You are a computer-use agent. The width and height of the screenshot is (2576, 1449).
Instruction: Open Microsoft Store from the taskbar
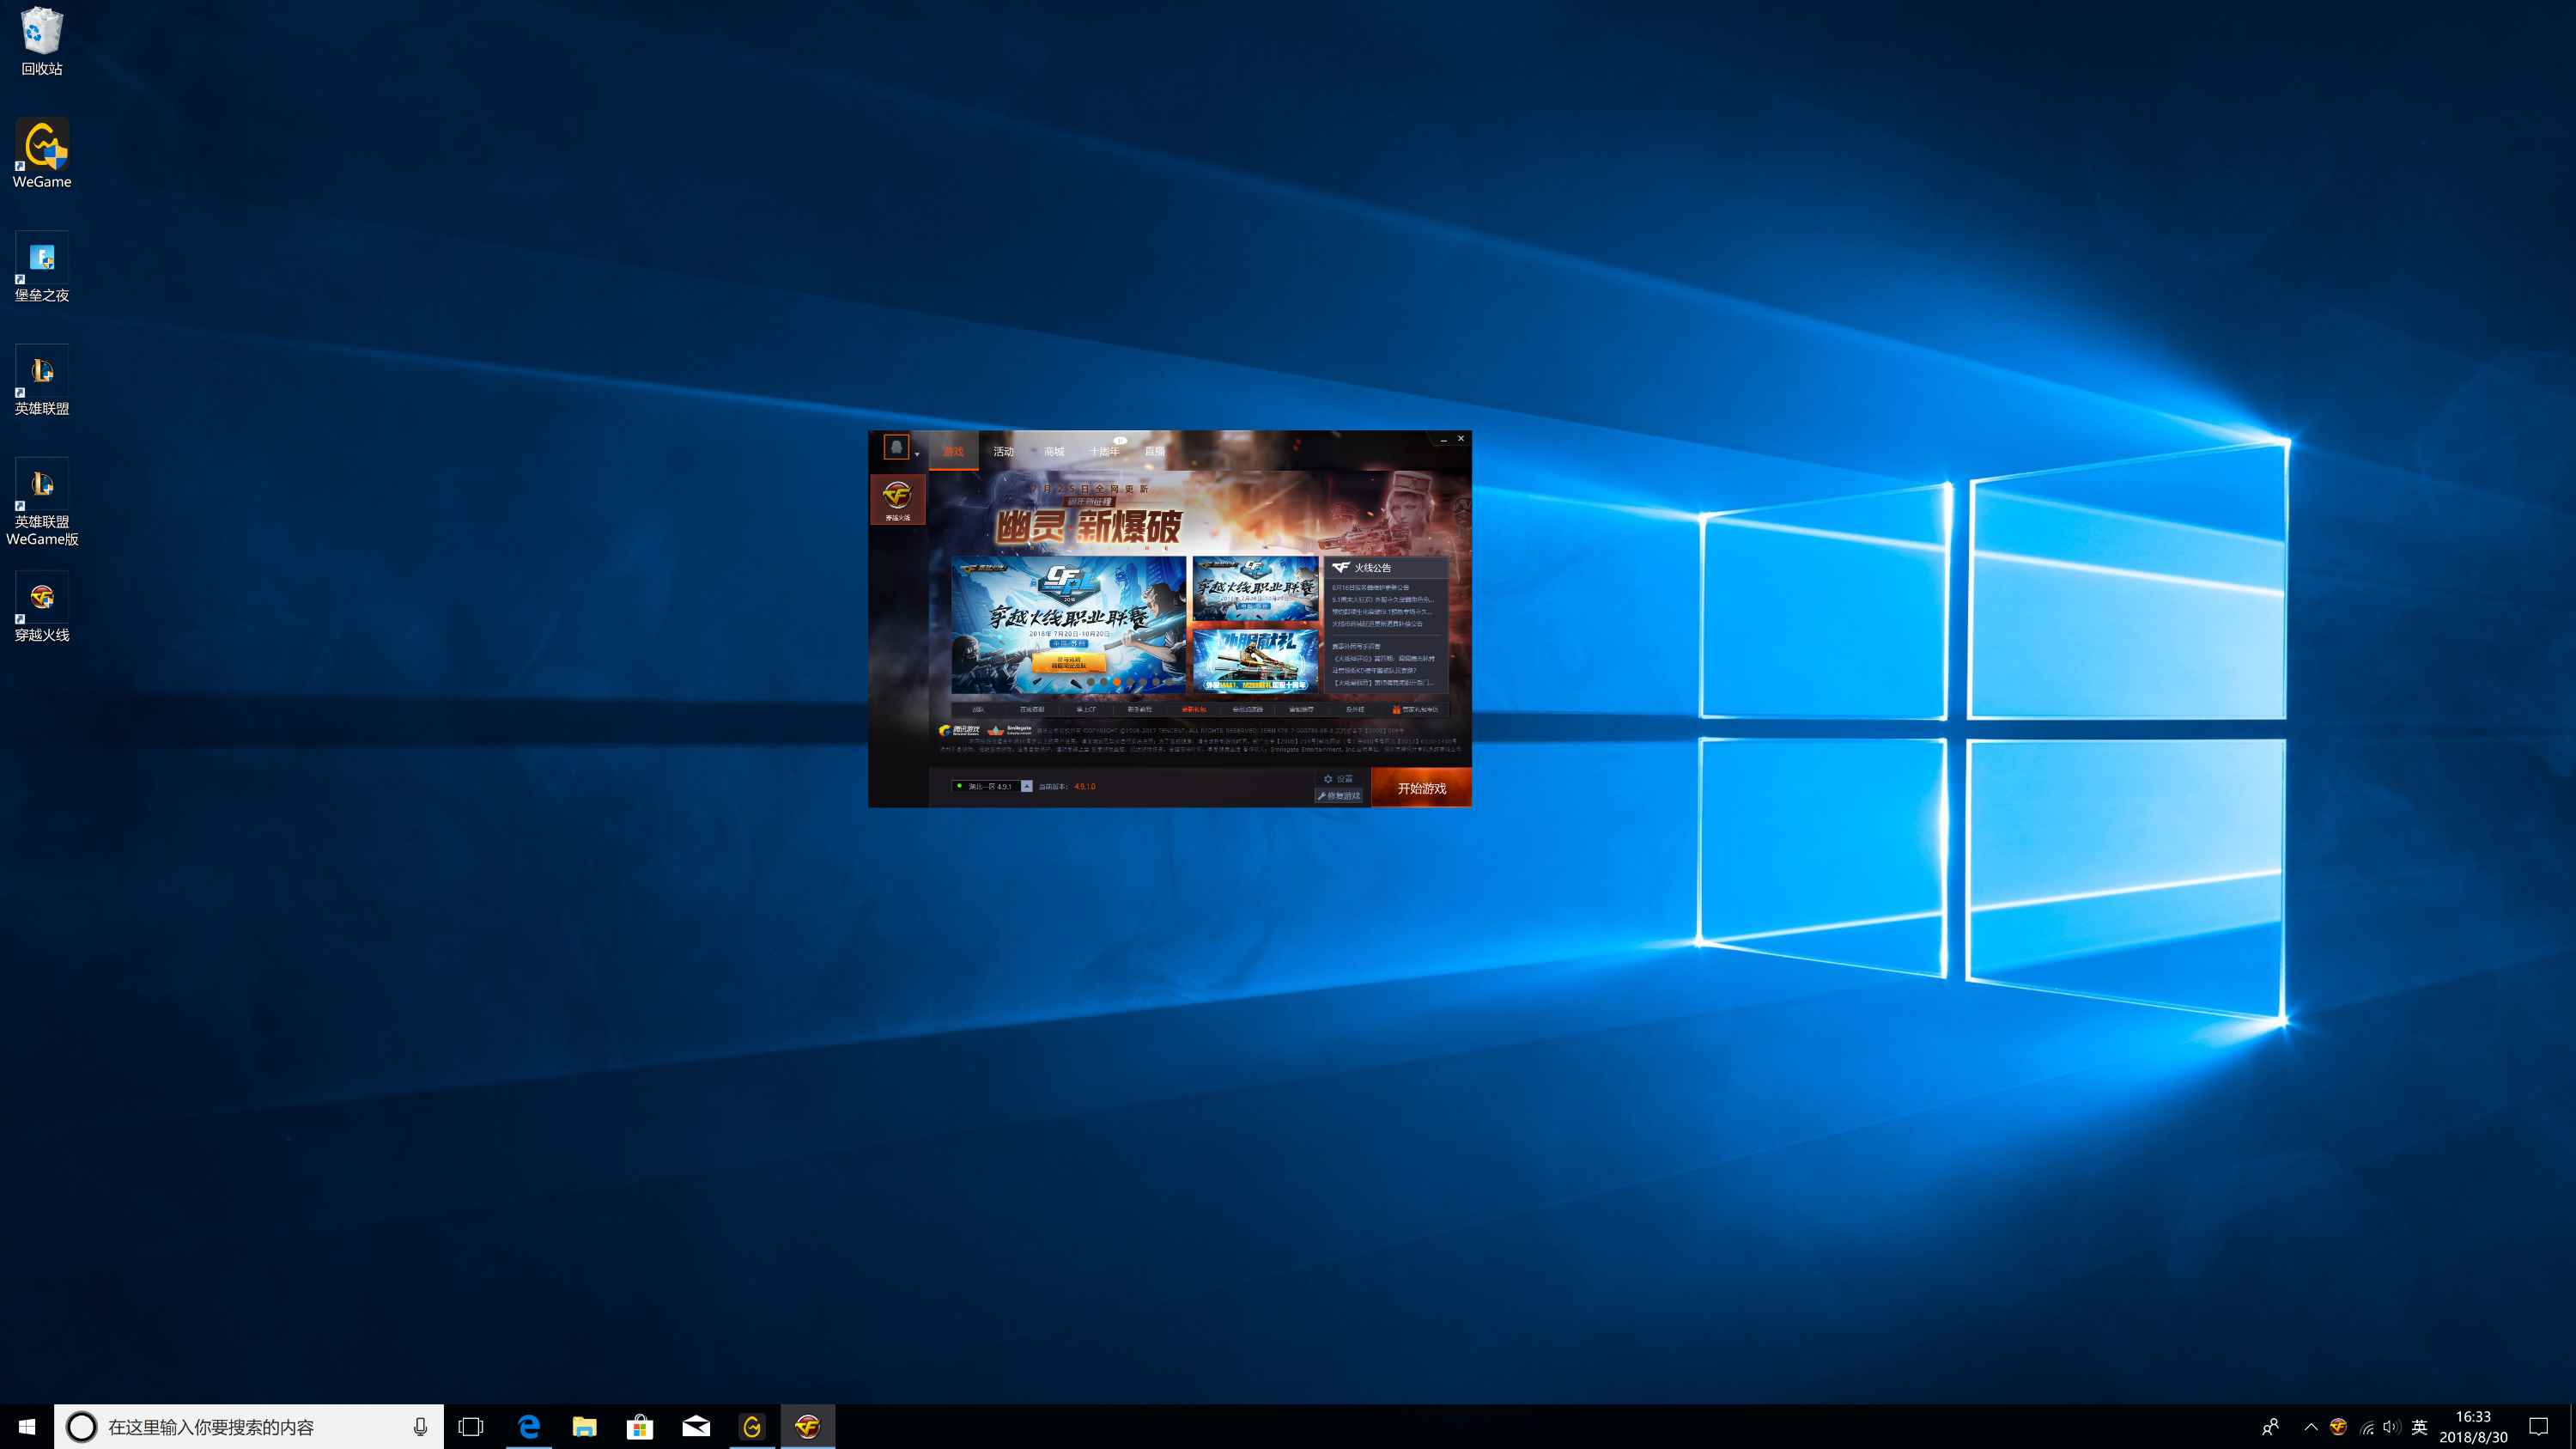(x=640, y=1427)
